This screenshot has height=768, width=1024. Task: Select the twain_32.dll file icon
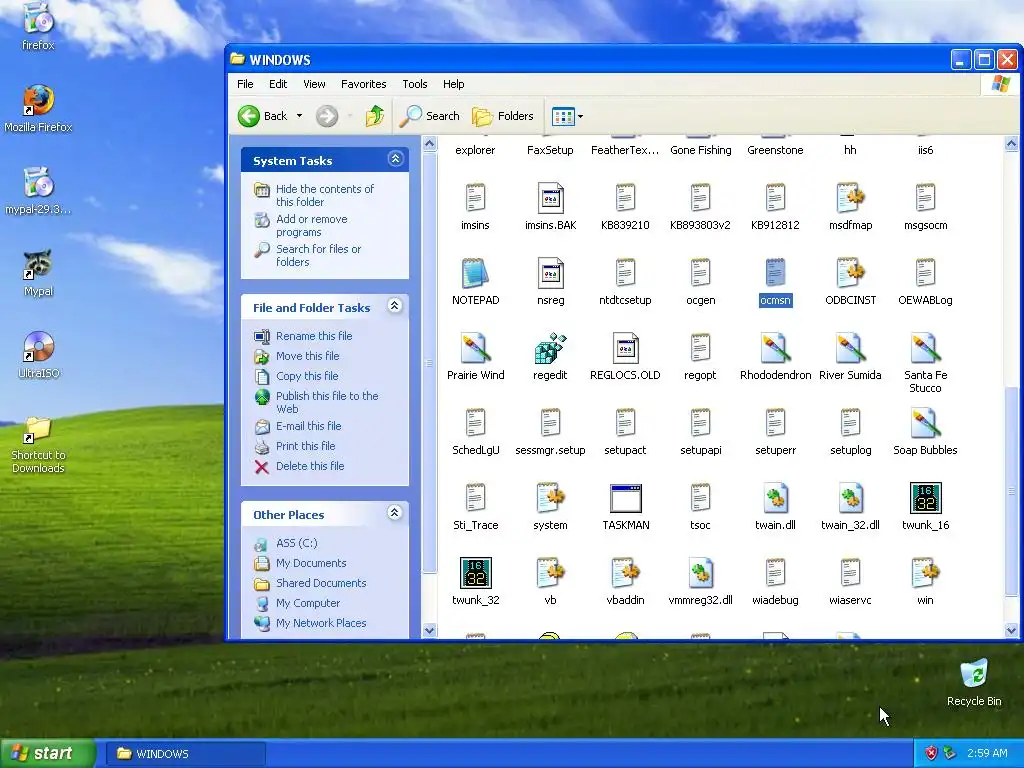(x=850, y=498)
